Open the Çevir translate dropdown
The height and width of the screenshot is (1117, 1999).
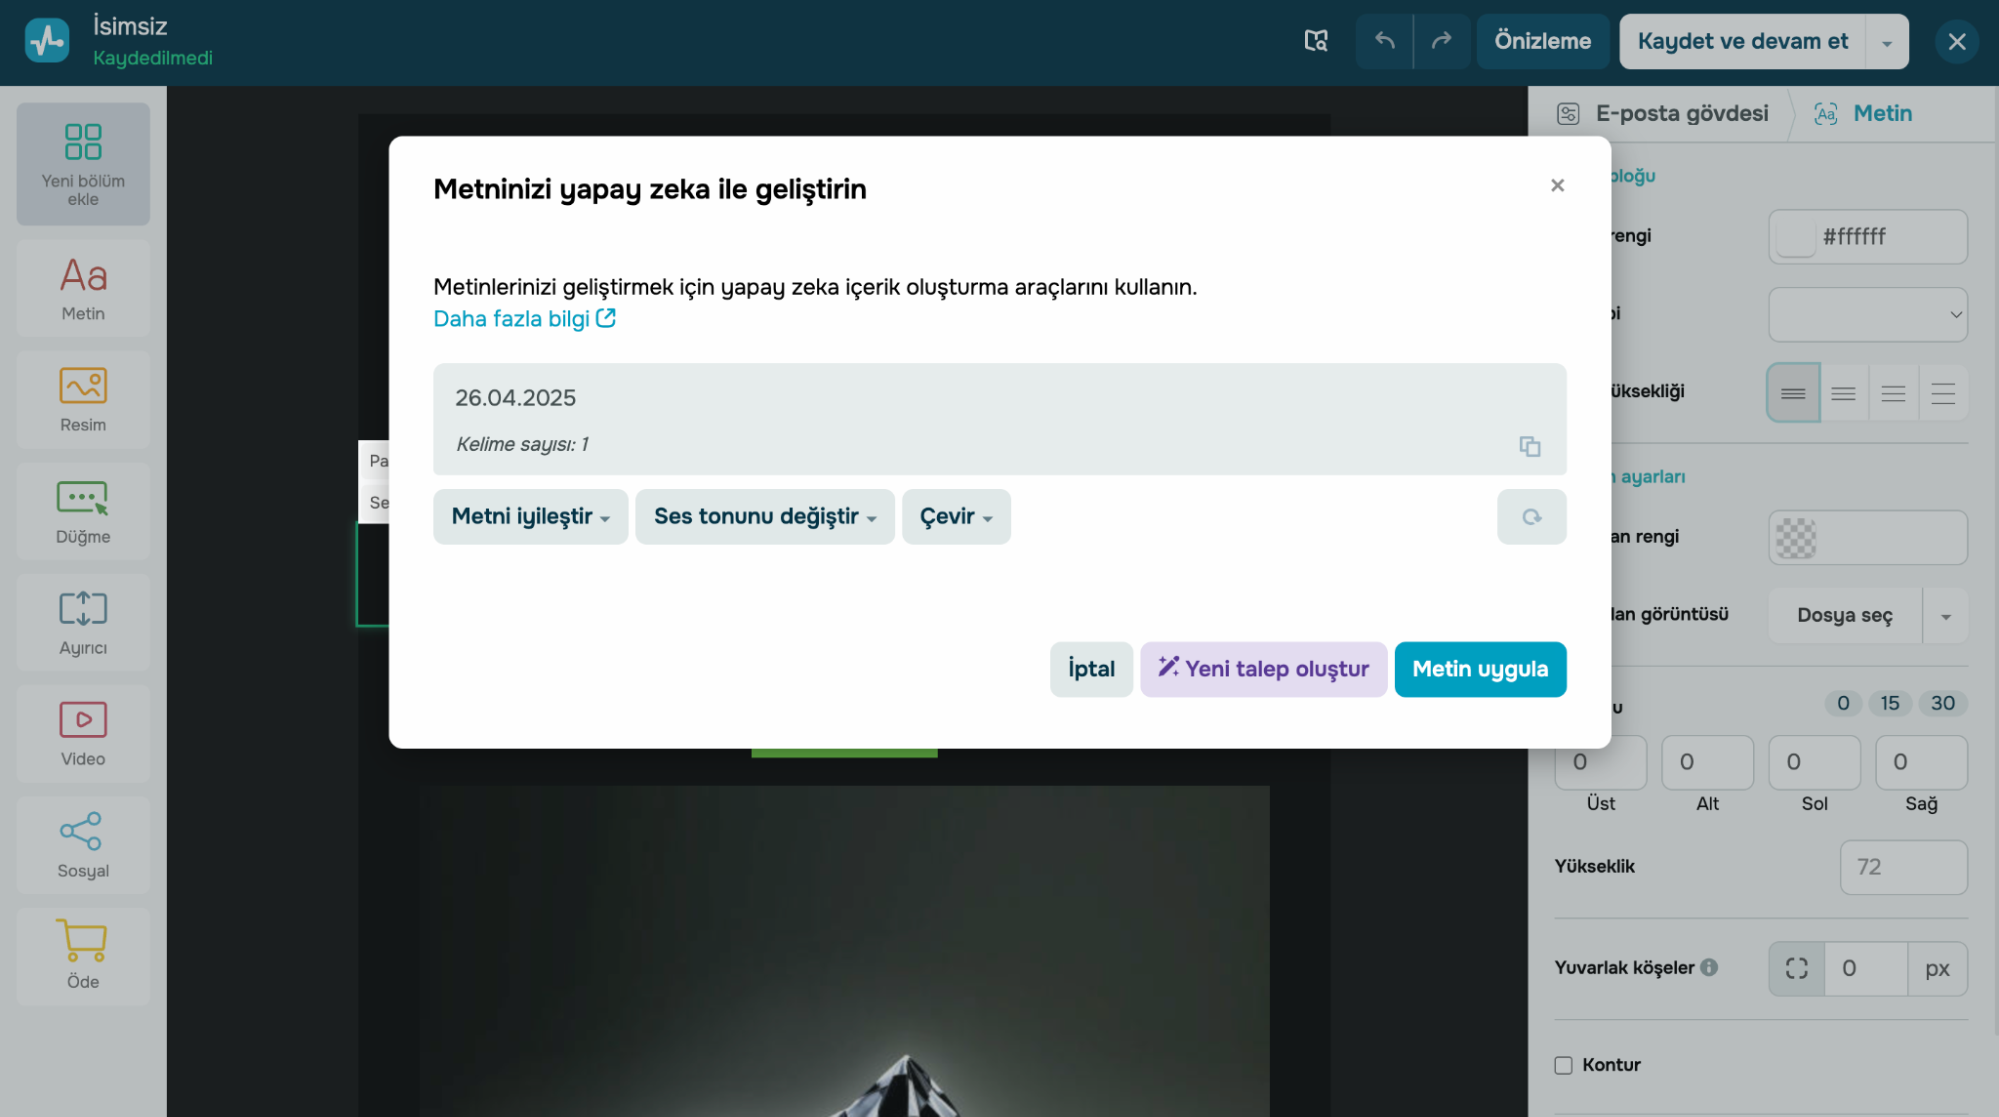[x=955, y=517]
